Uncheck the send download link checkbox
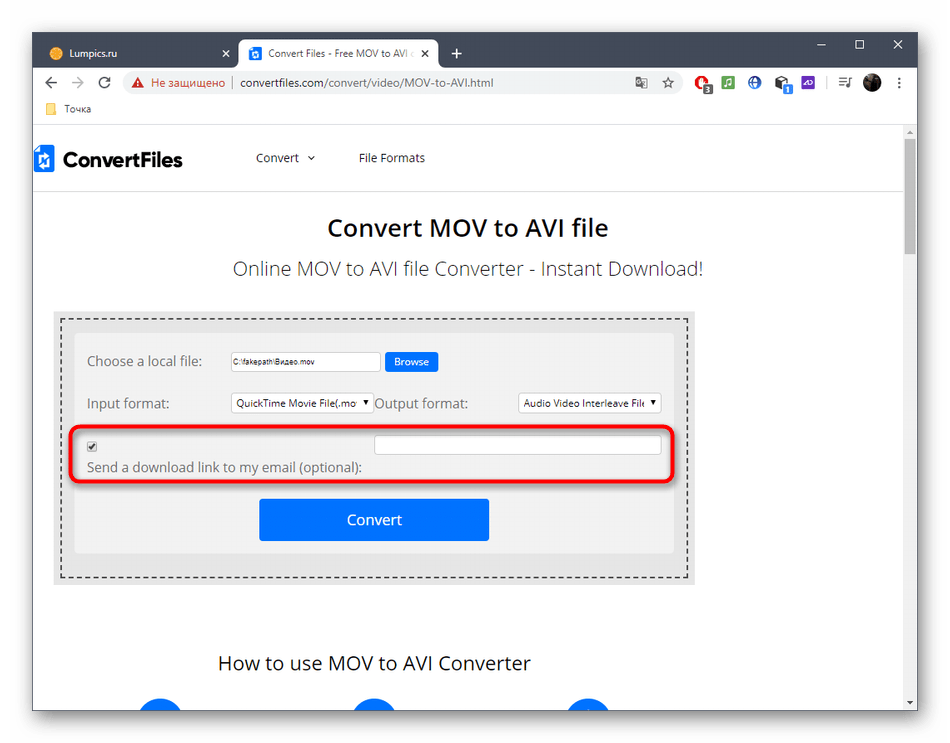Screen dimensions: 950x743 pyautogui.click(x=92, y=447)
